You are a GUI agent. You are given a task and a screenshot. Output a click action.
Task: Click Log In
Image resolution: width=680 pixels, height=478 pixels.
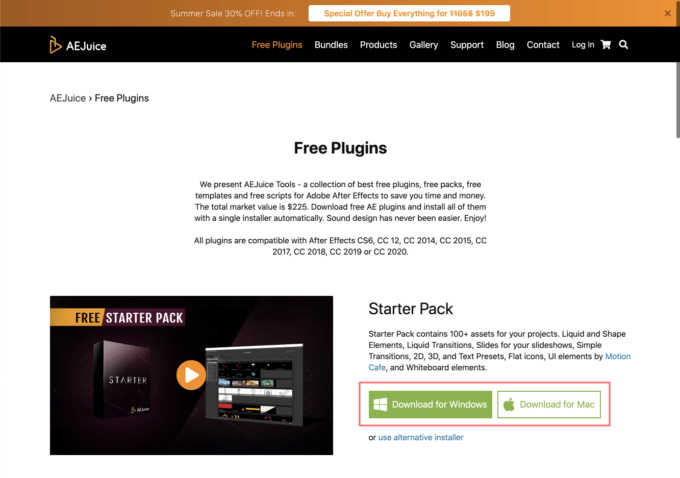click(x=582, y=45)
